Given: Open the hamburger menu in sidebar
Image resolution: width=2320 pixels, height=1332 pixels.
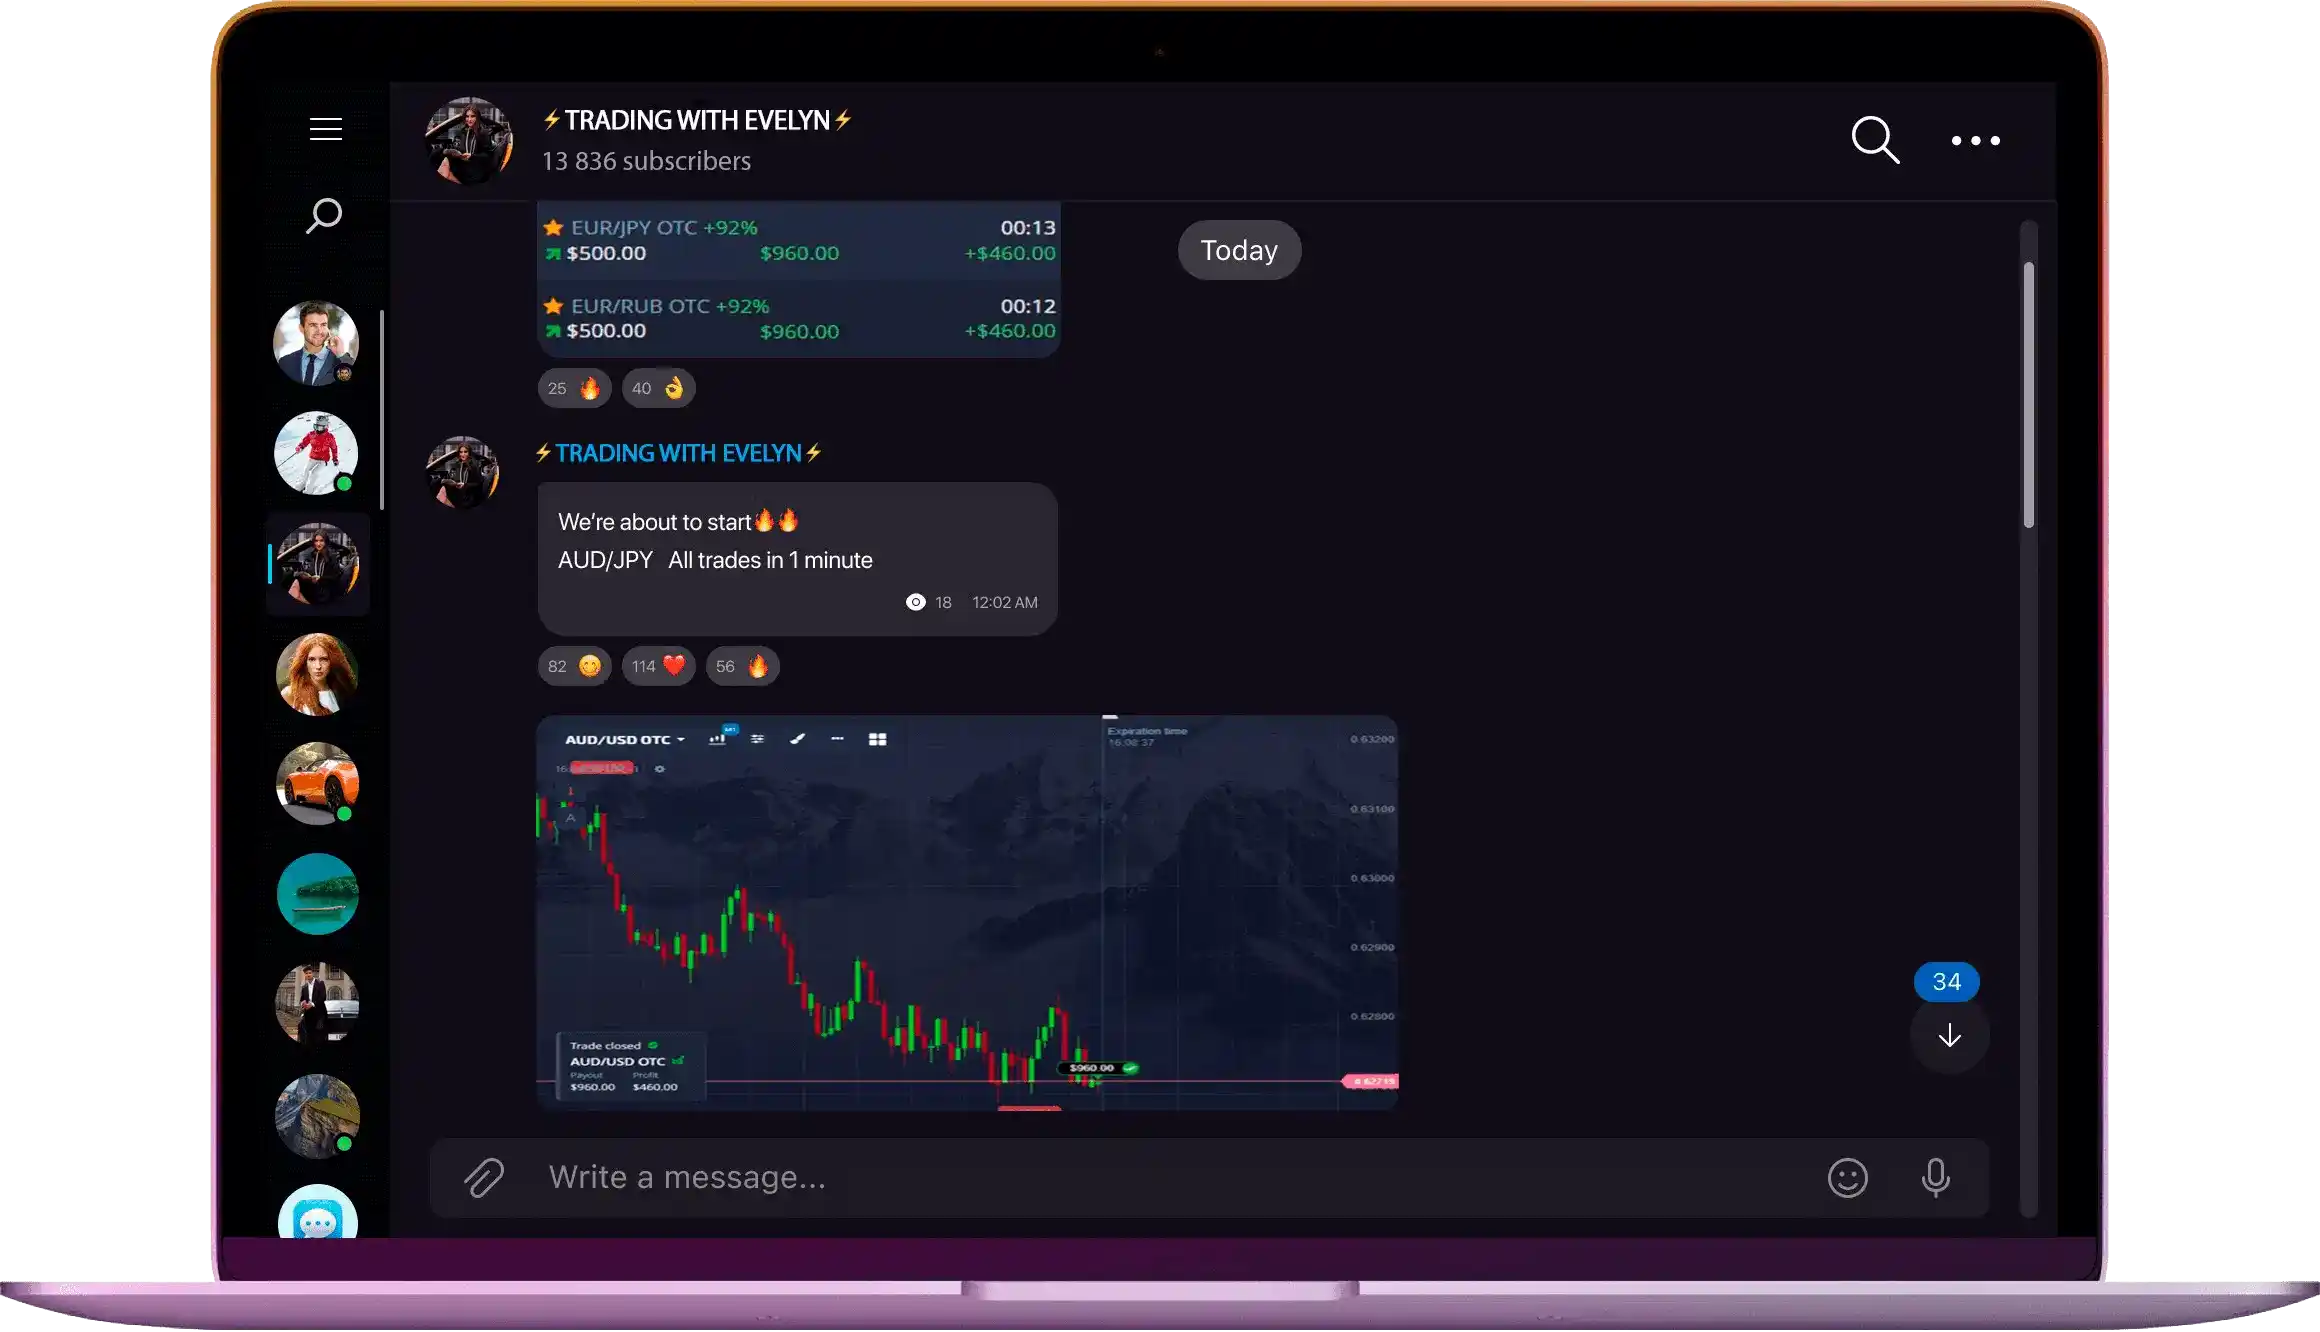Looking at the screenshot, I should click(325, 129).
